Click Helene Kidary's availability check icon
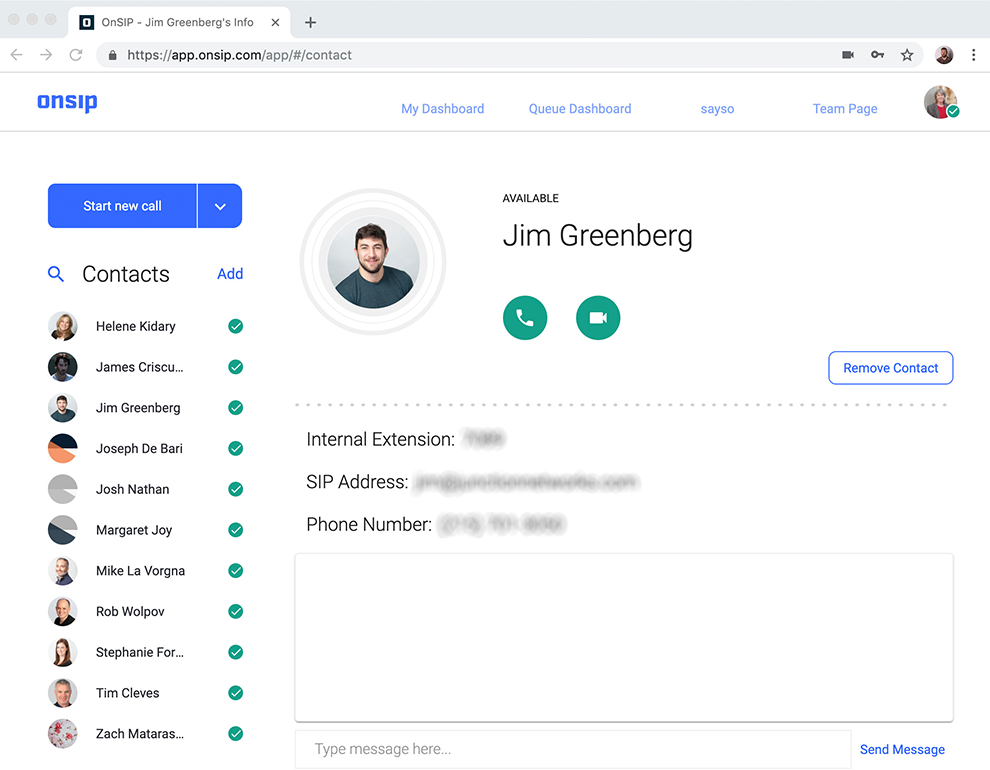The height and width of the screenshot is (770, 990). tap(236, 326)
